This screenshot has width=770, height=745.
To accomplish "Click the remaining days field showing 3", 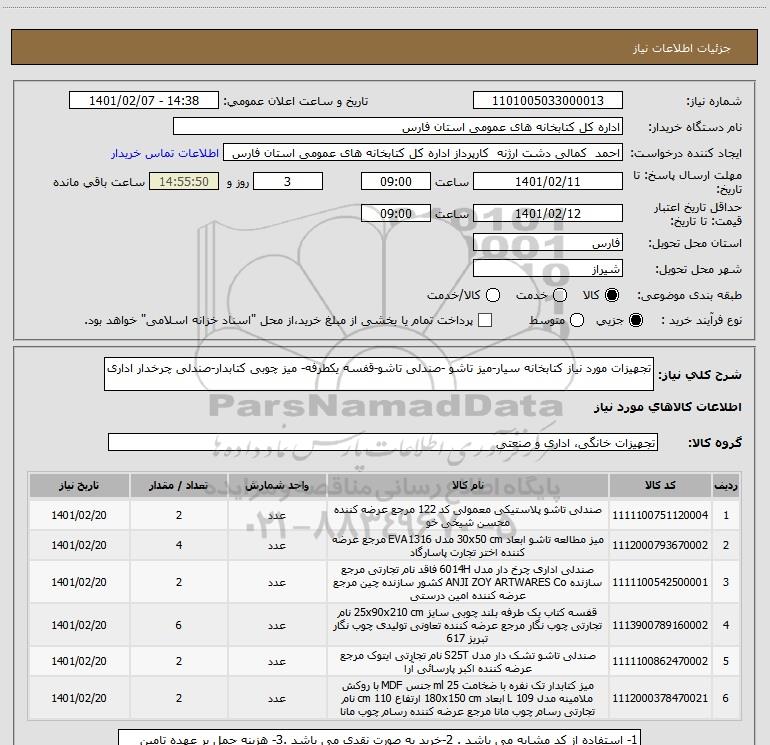I will [288, 181].
